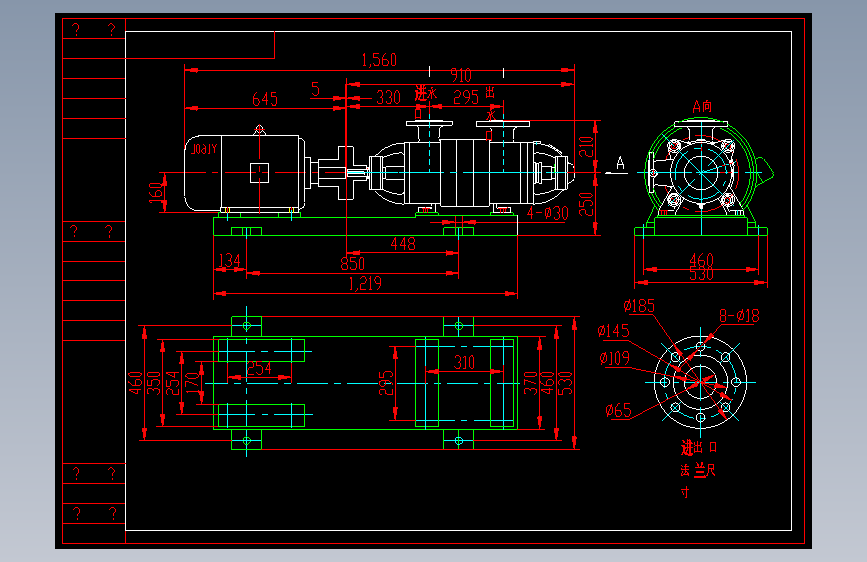
Task: Pick the 850 base dimension text
Action: (x=353, y=264)
